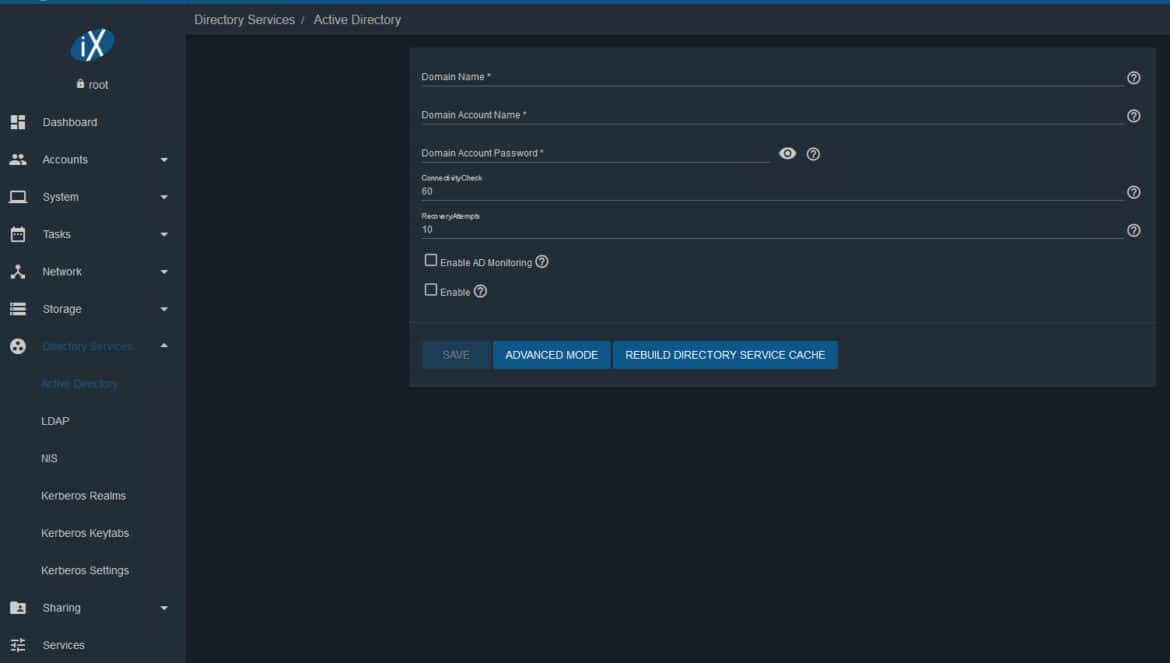Go to NIS settings
1170x663 pixels.
click(x=49, y=459)
